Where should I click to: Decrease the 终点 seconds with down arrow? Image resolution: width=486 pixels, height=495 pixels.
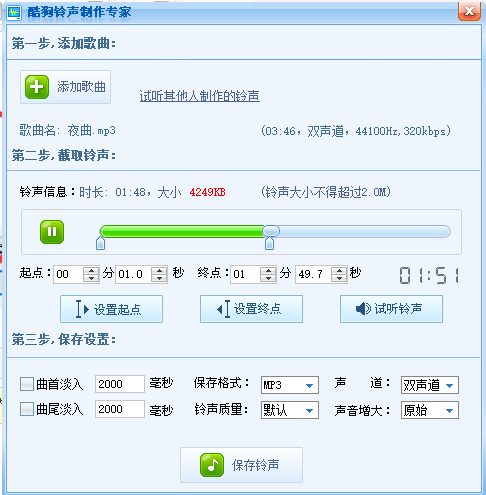[x=339, y=278]
